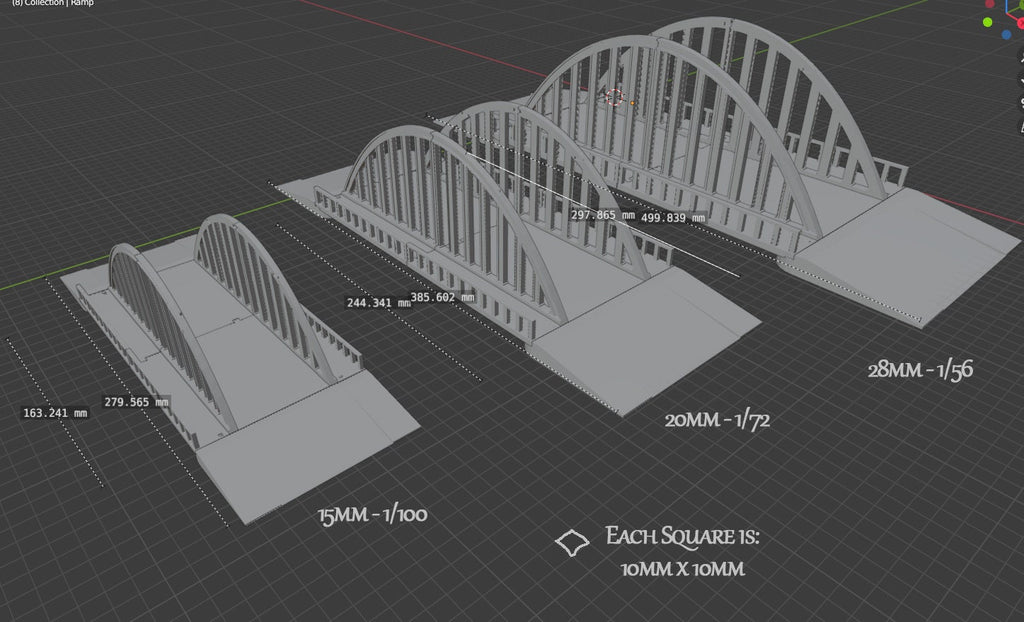The width and height of the screenshot is (1024, 622).
Task: Click the 385.602 mm measurement readout
Action: 442,297
